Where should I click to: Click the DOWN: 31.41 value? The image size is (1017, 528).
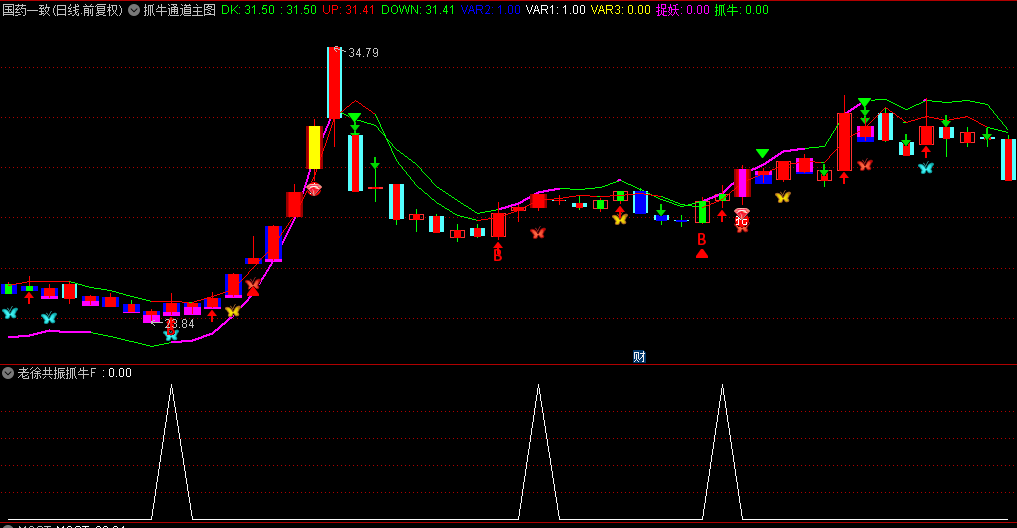(418, 10)
